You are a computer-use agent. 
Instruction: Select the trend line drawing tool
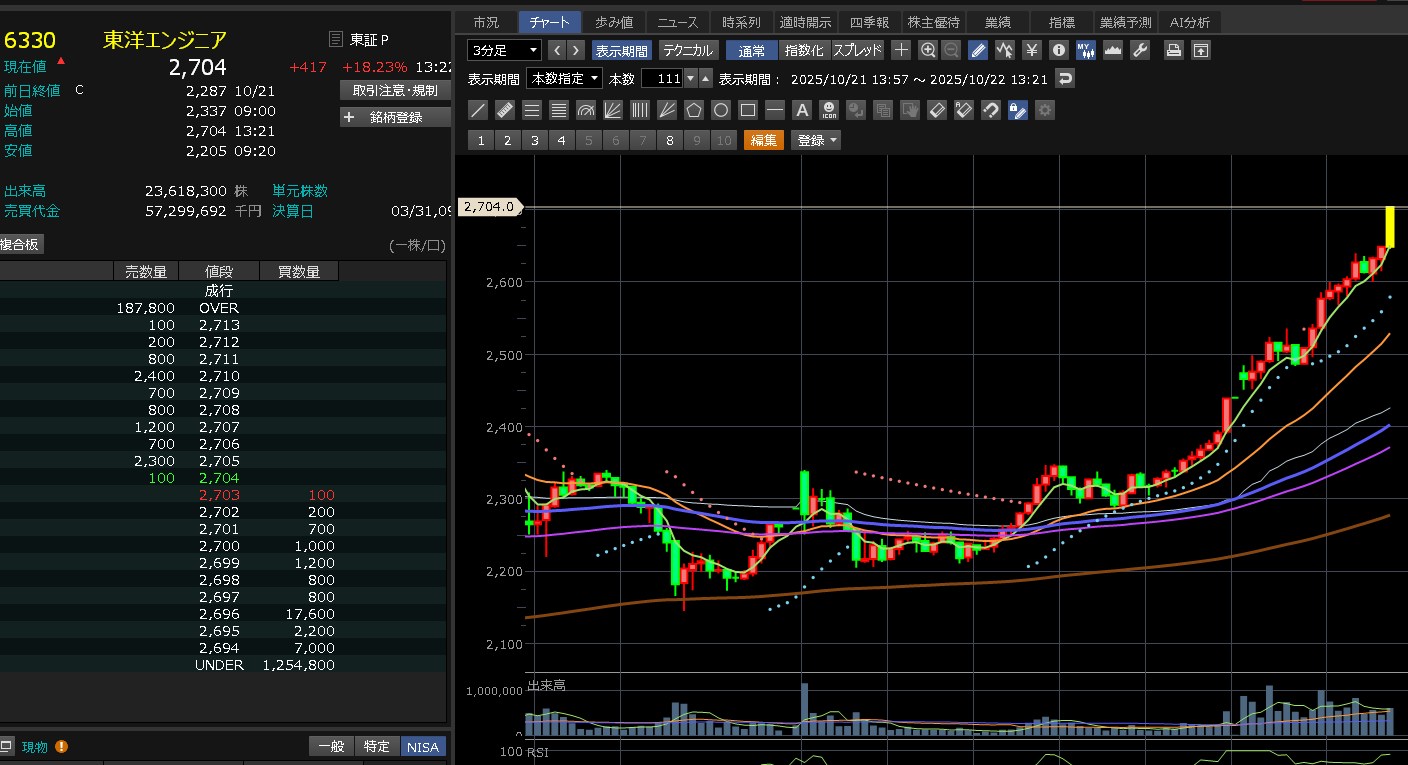pyautogui.click(x=479, y=110)
